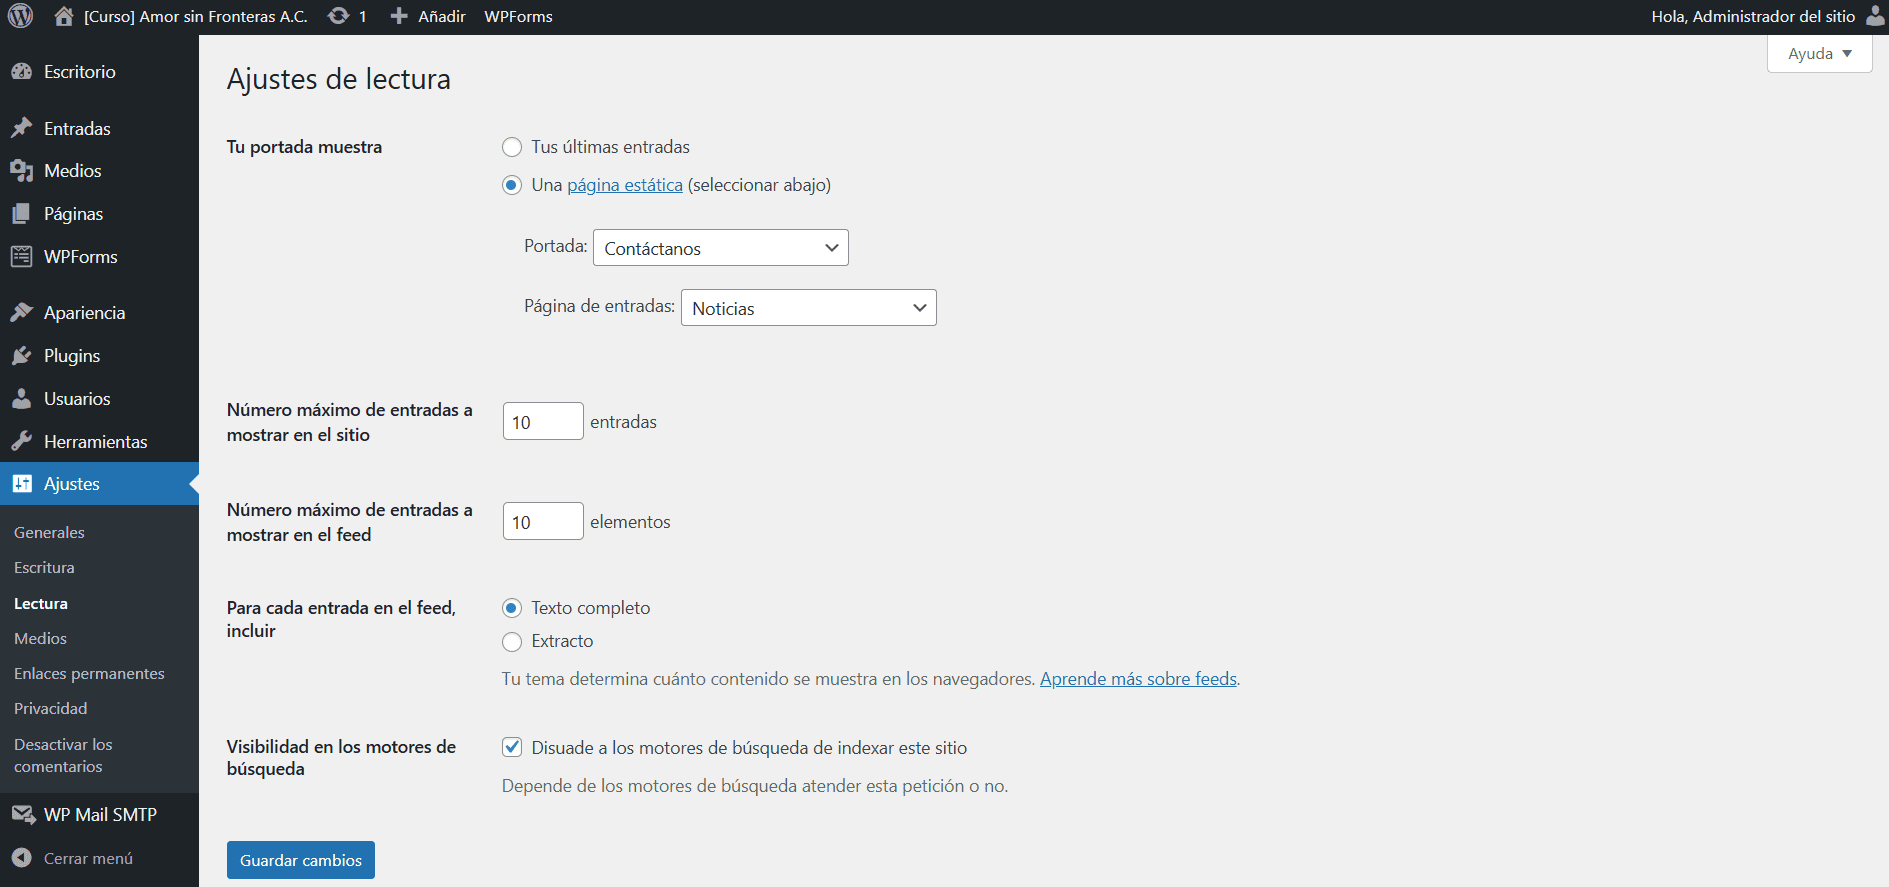The height and width of the screenshot is (887, 1889).
Task: Select the Tus últimas entradas radio option
Action: (512, 147)
